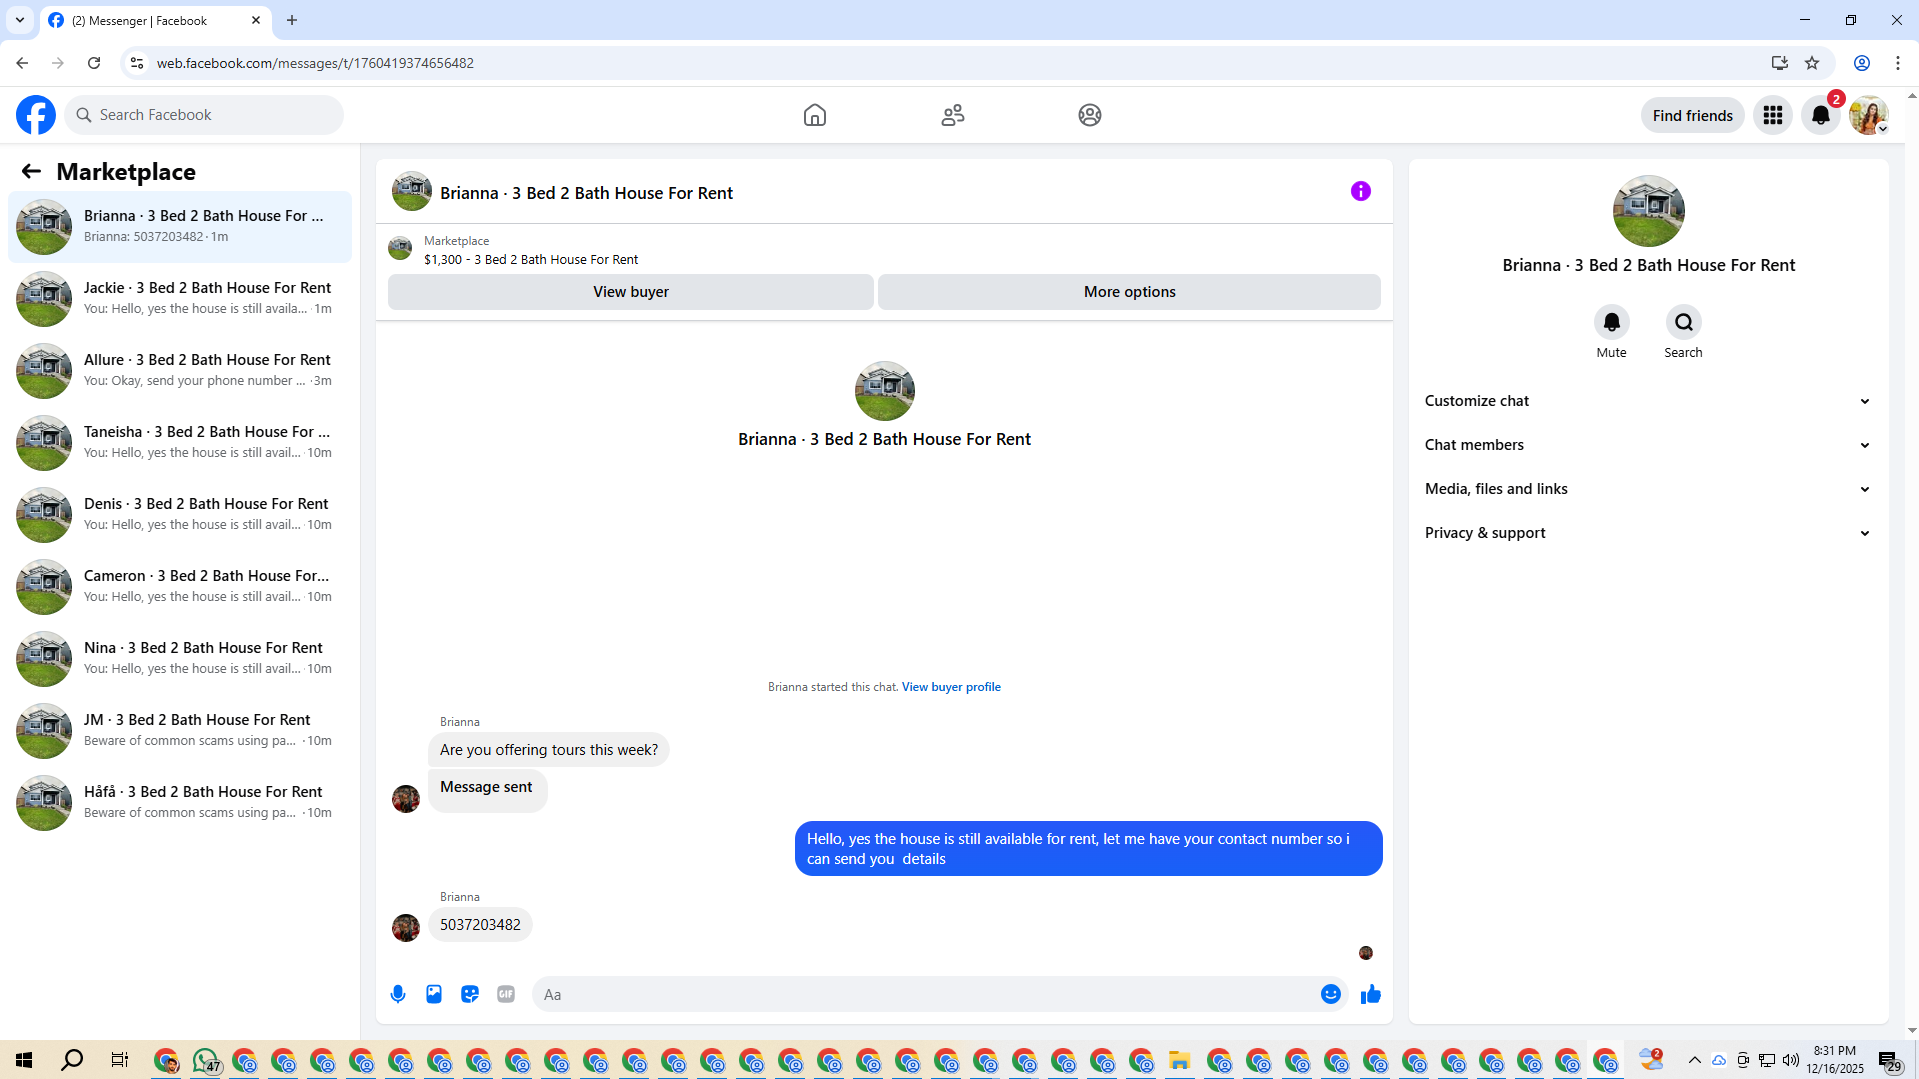
Task: Open JM's house rental conversation
Action: (180, 731)
